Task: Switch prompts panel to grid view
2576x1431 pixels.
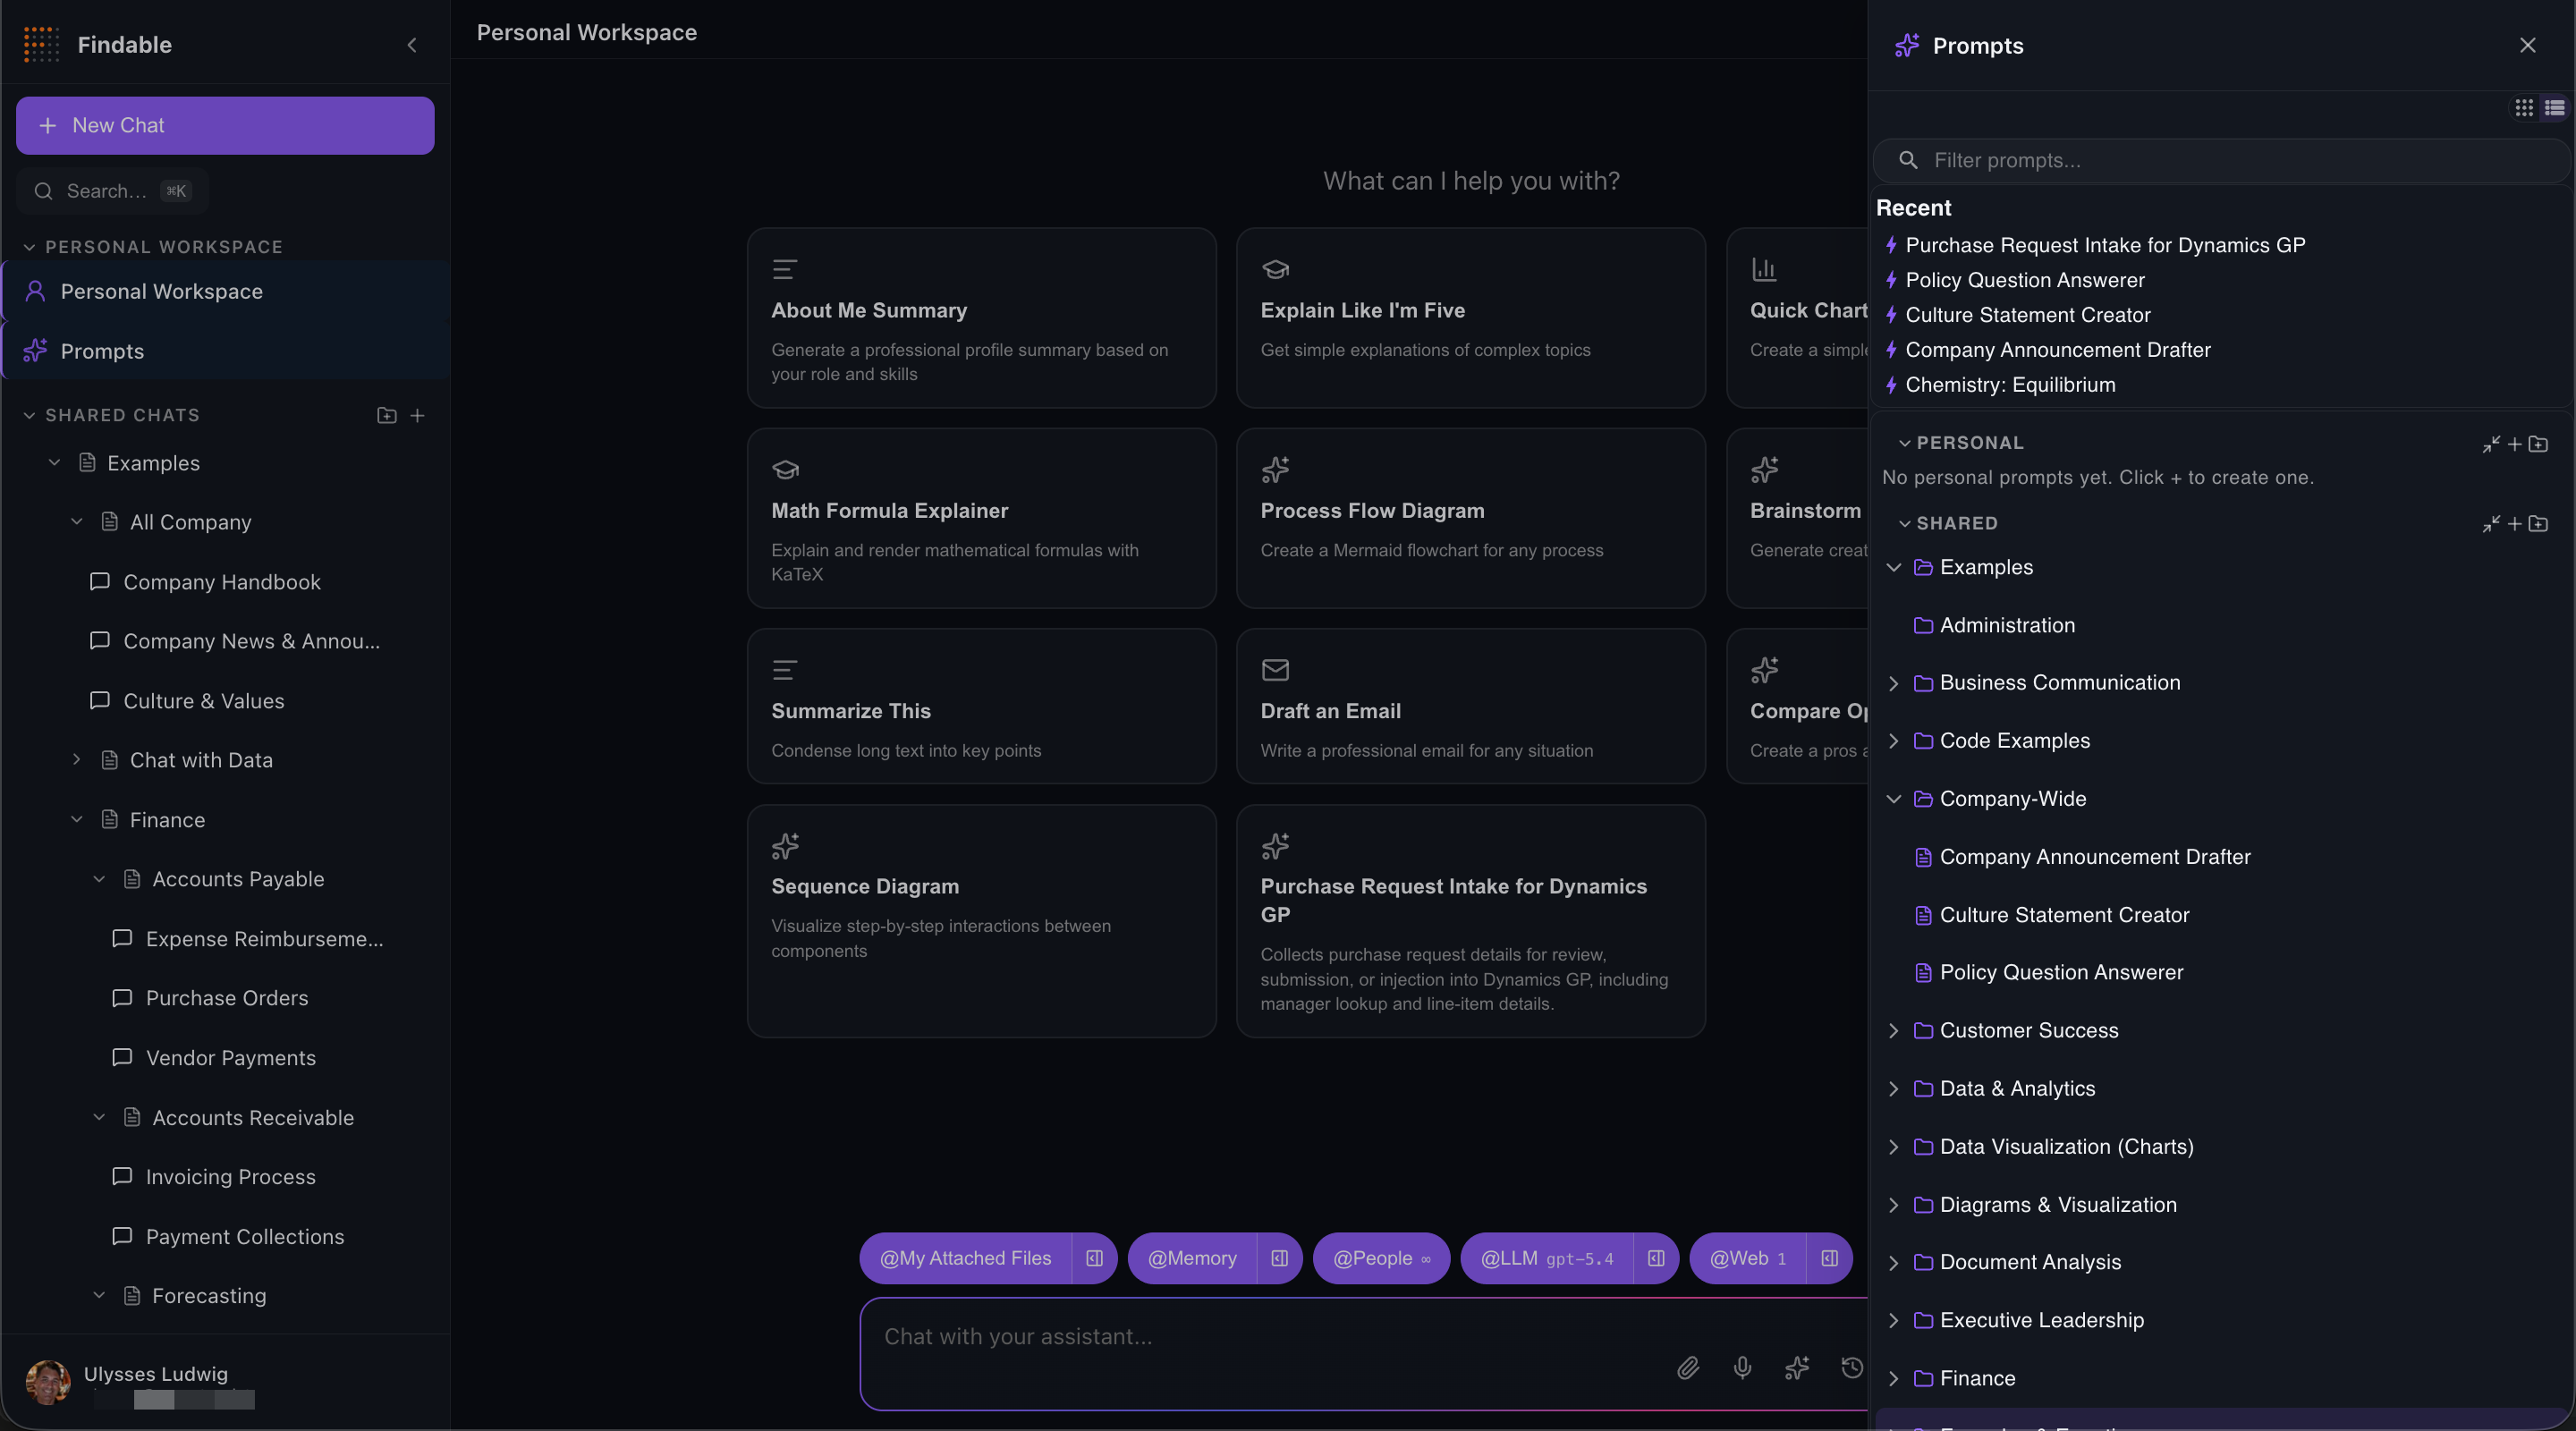Action: click(2524, 108)
